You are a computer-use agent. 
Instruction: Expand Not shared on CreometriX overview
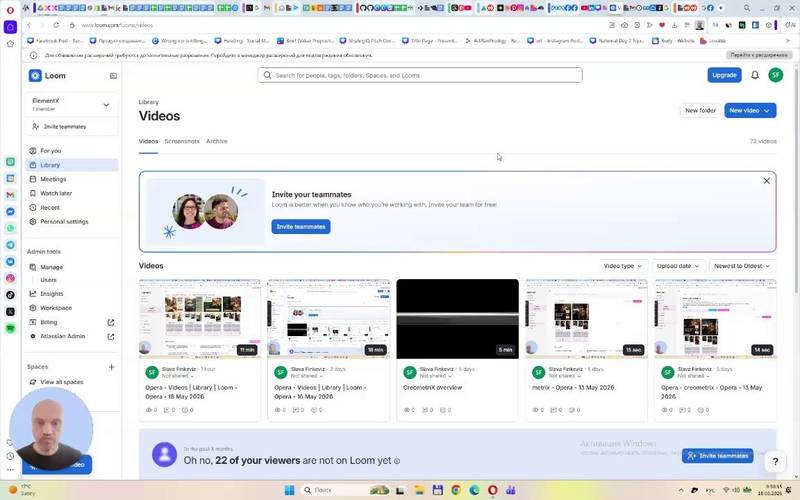coord(435,376)
